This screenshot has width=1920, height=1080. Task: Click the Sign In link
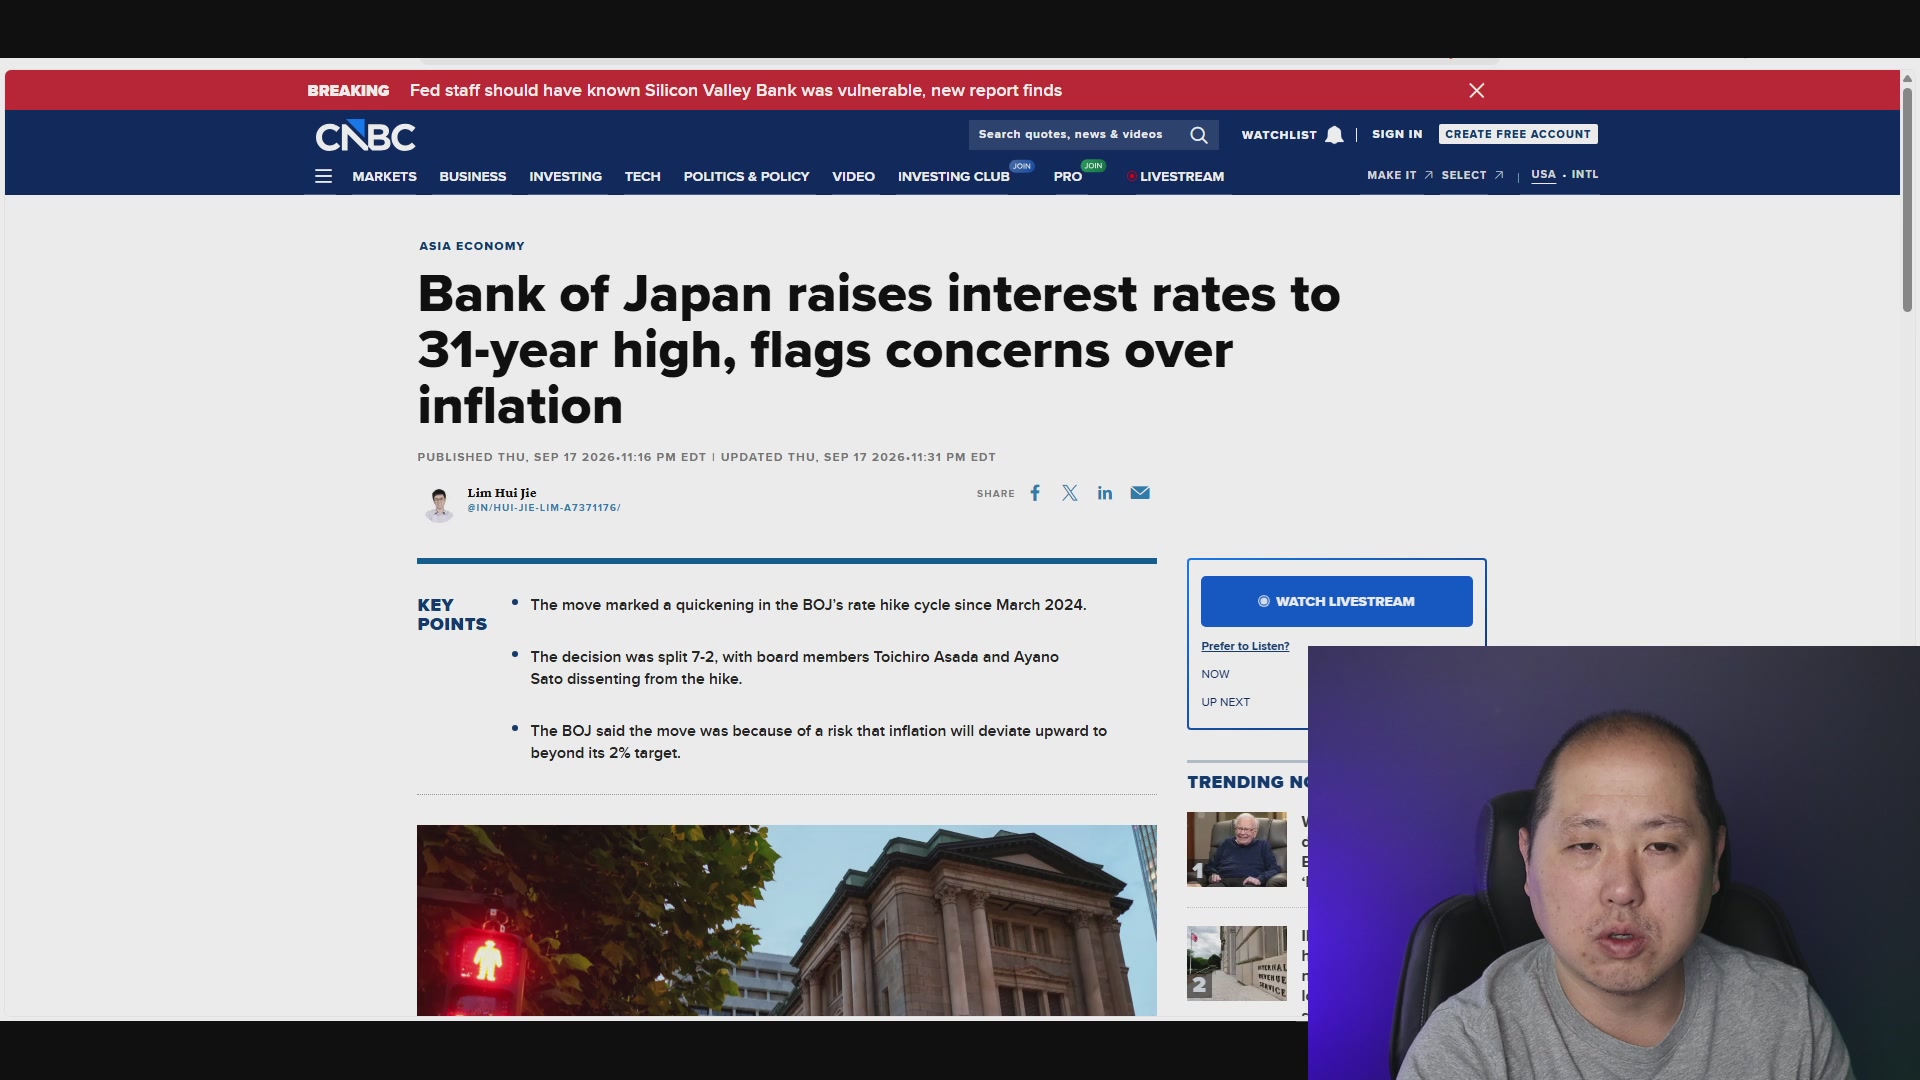pyautogui.click(x=1396, y=134)
